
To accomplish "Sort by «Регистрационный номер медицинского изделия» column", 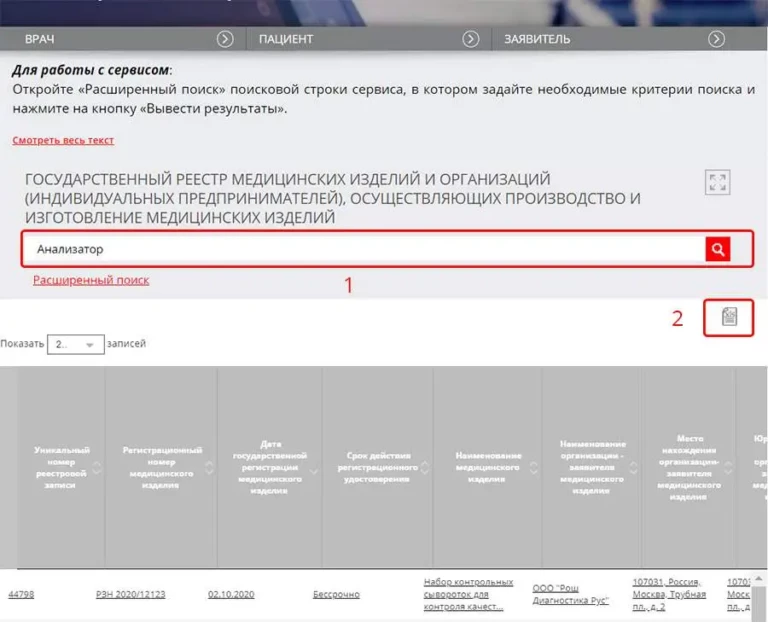I will tap(210, 468).
